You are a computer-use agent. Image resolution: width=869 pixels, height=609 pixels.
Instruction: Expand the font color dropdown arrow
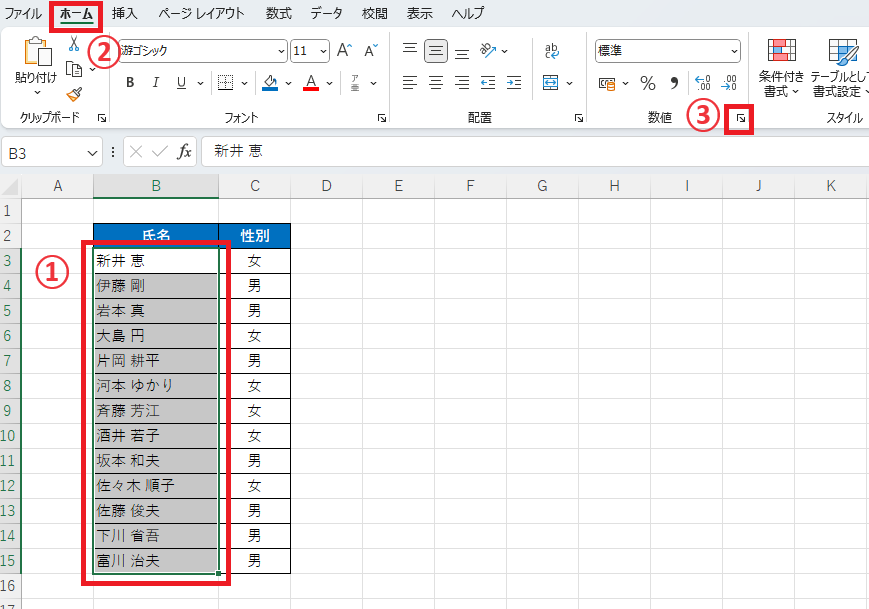329,83
